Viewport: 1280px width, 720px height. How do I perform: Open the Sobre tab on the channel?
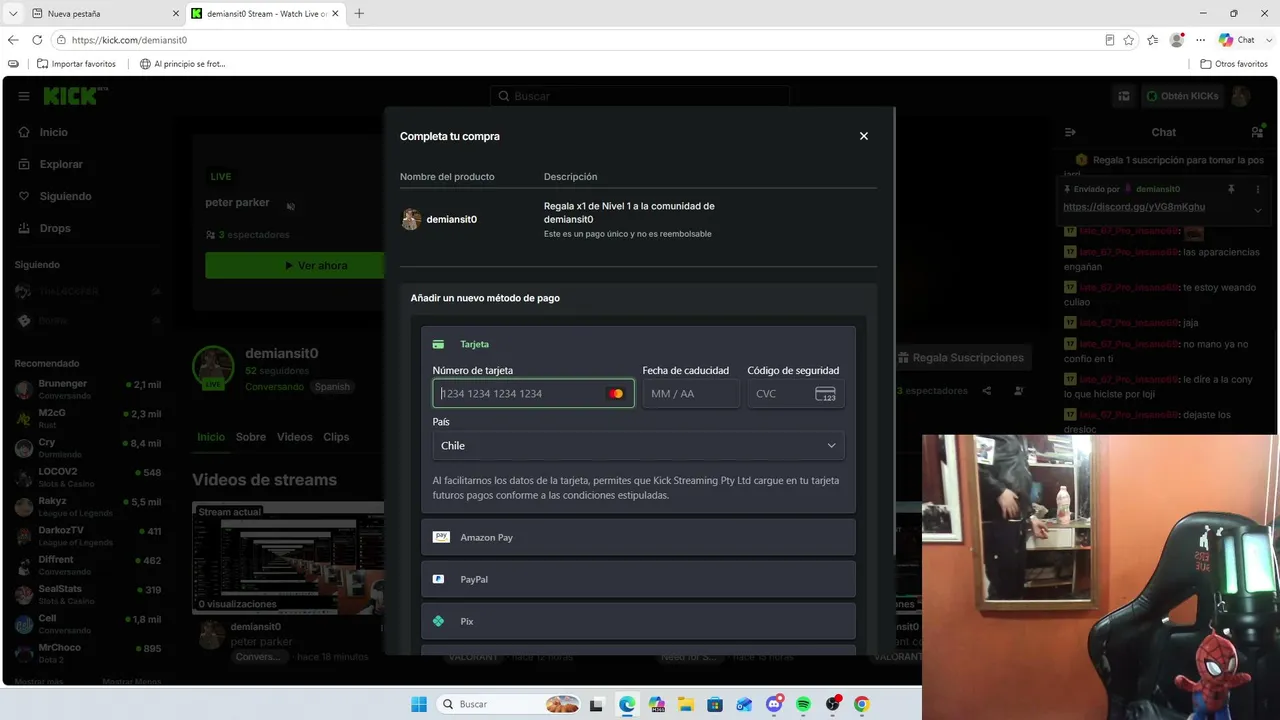click(251, 437)
